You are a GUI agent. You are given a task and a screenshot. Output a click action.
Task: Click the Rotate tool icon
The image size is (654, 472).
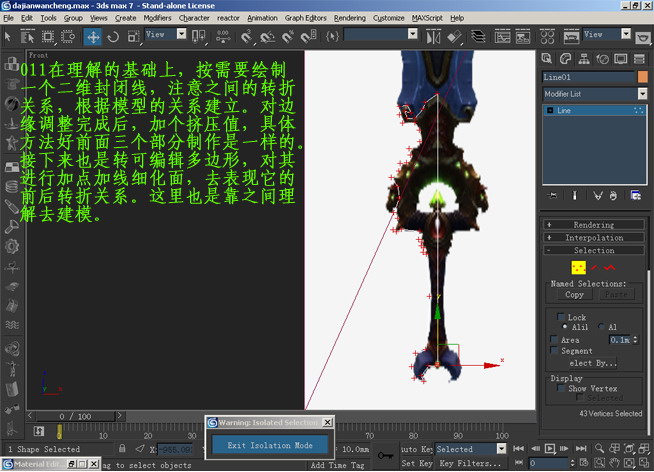113,36
